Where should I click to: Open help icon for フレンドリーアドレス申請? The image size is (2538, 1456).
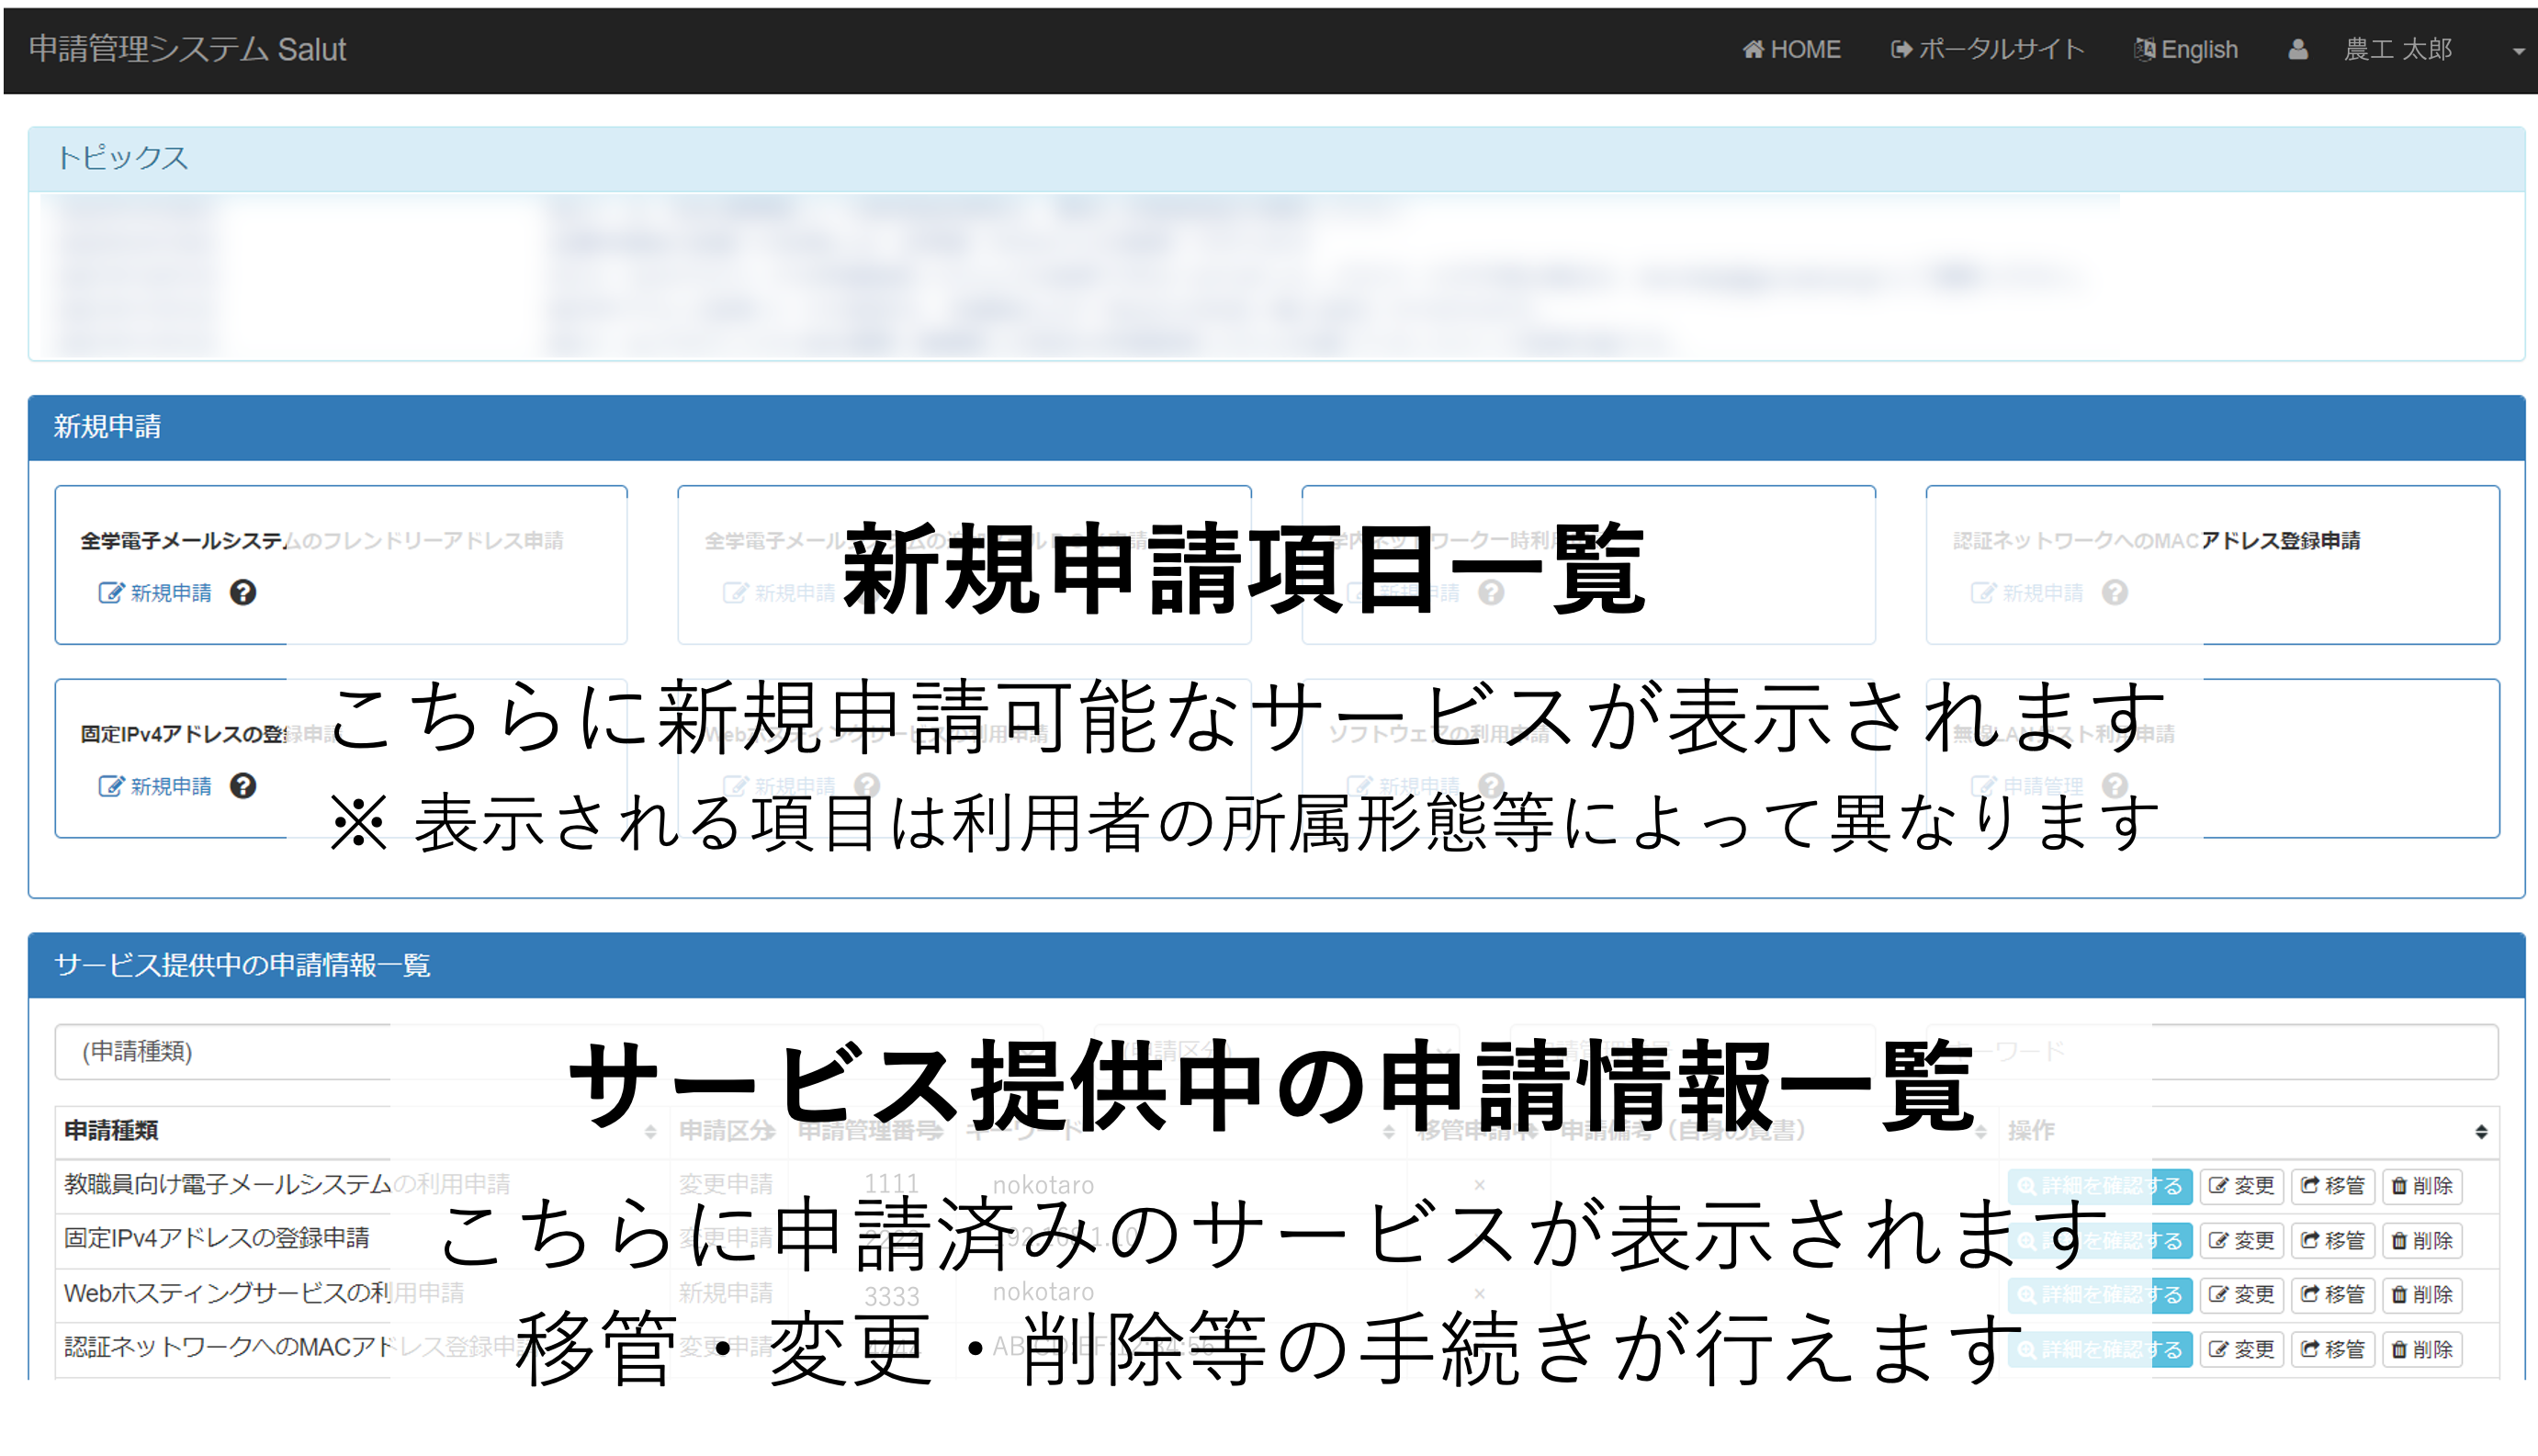(x=243, y=593)
